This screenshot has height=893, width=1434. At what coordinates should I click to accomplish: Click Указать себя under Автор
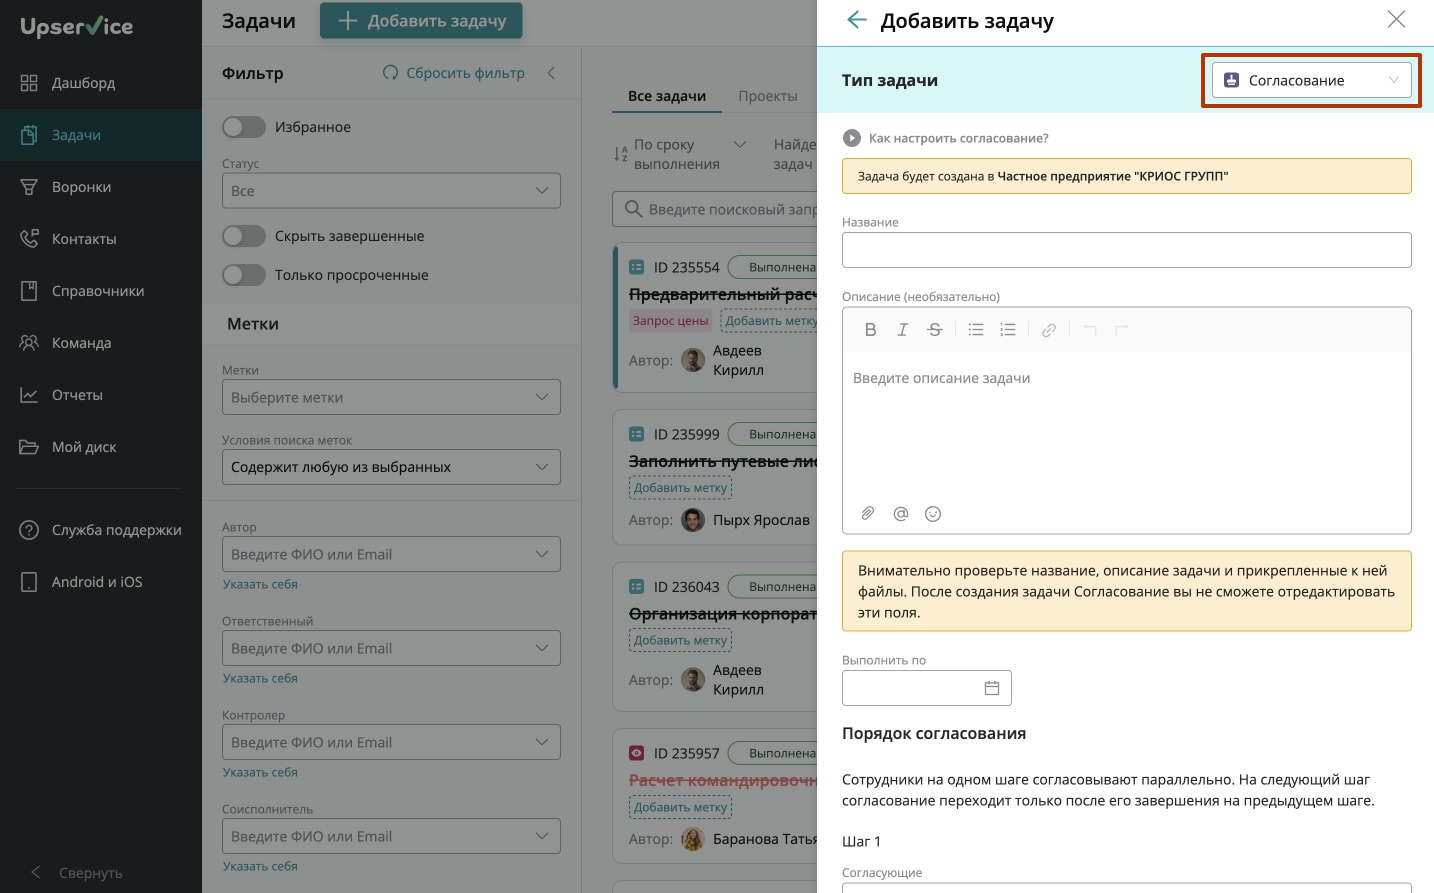click(x=260, y=584)
